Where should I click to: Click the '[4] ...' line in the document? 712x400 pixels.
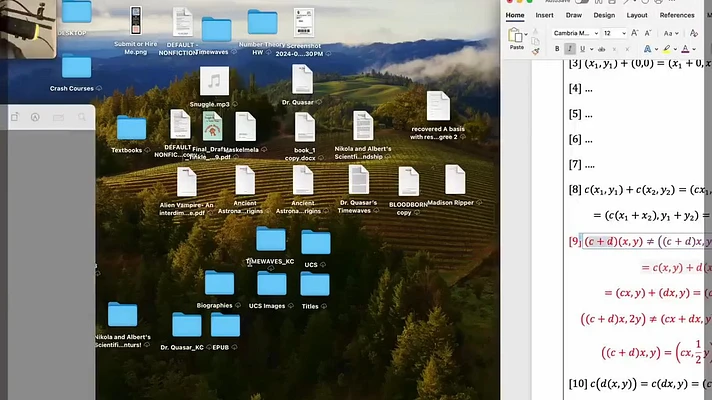pyautogui.click(x=581, y=88)
